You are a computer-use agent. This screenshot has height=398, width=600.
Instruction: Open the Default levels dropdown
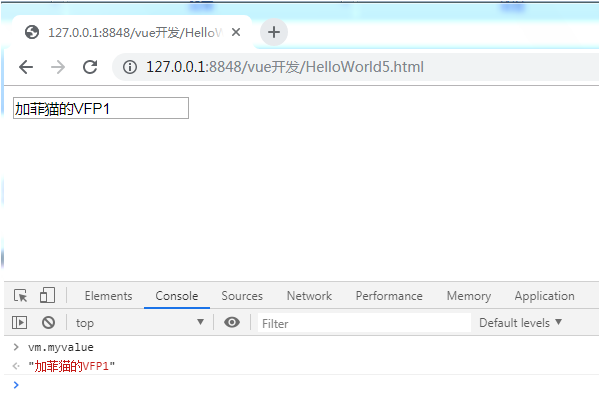(520, 323)
